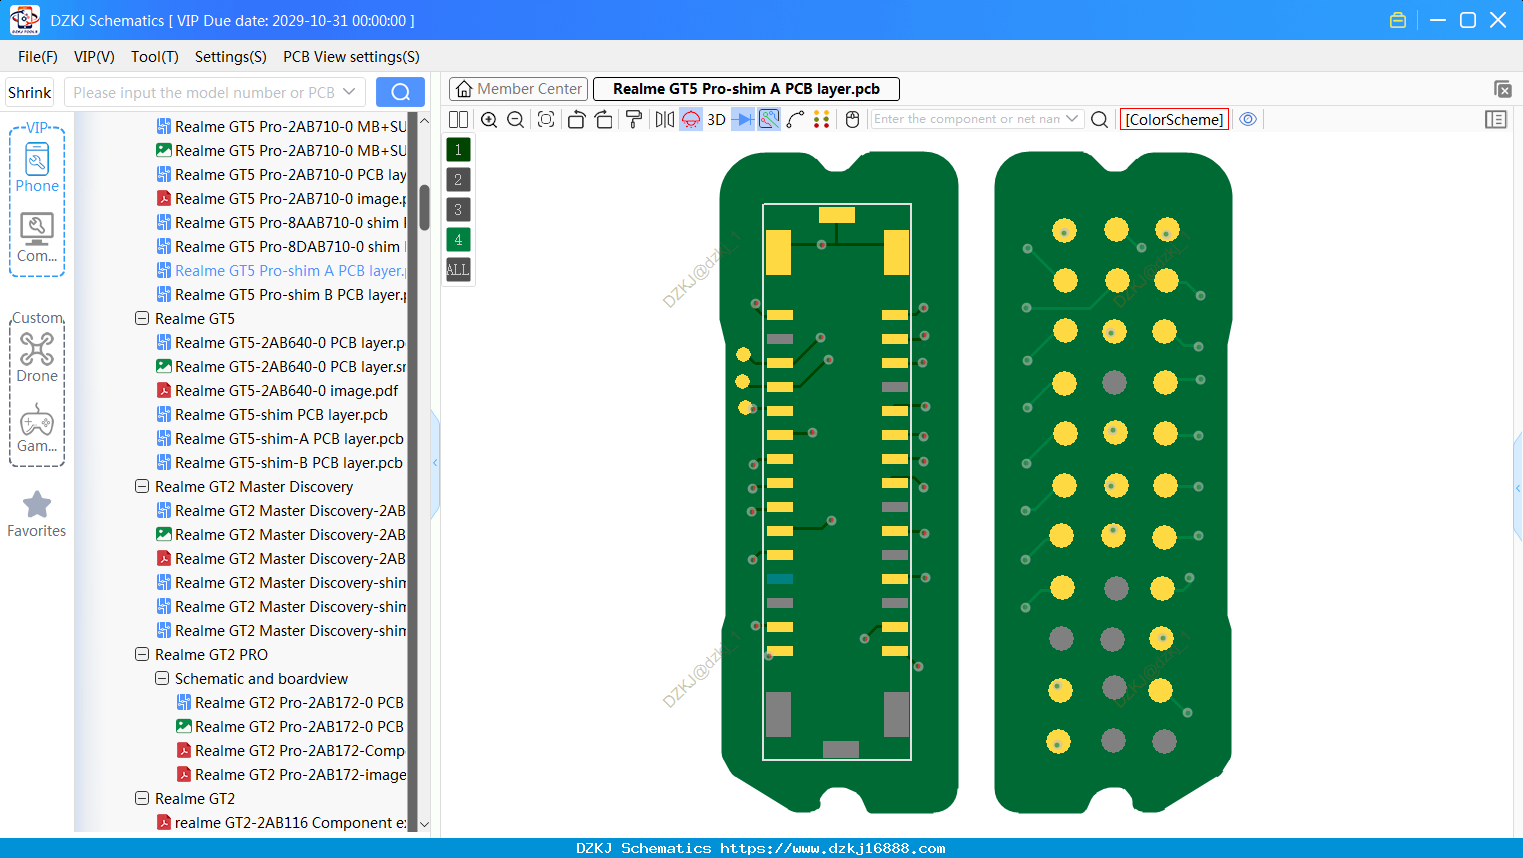Search component using magnifier in PCB toolbar
1523x858 pixels.
1099,119
